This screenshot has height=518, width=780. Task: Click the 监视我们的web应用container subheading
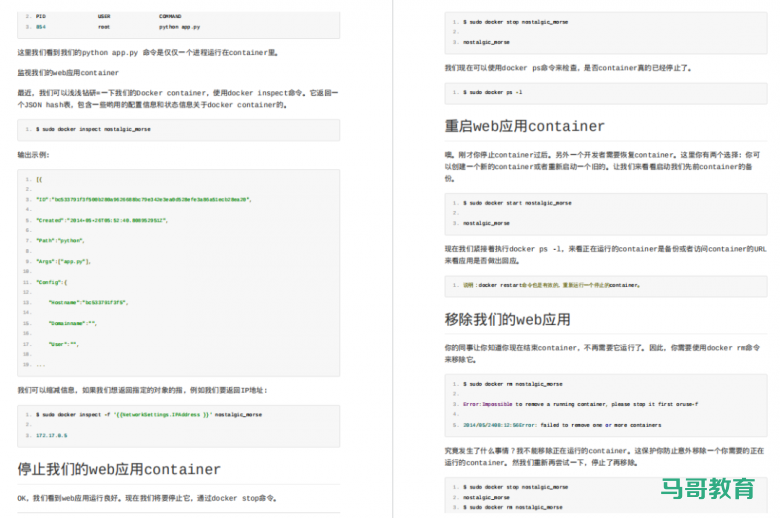click(x=68, y=72)
